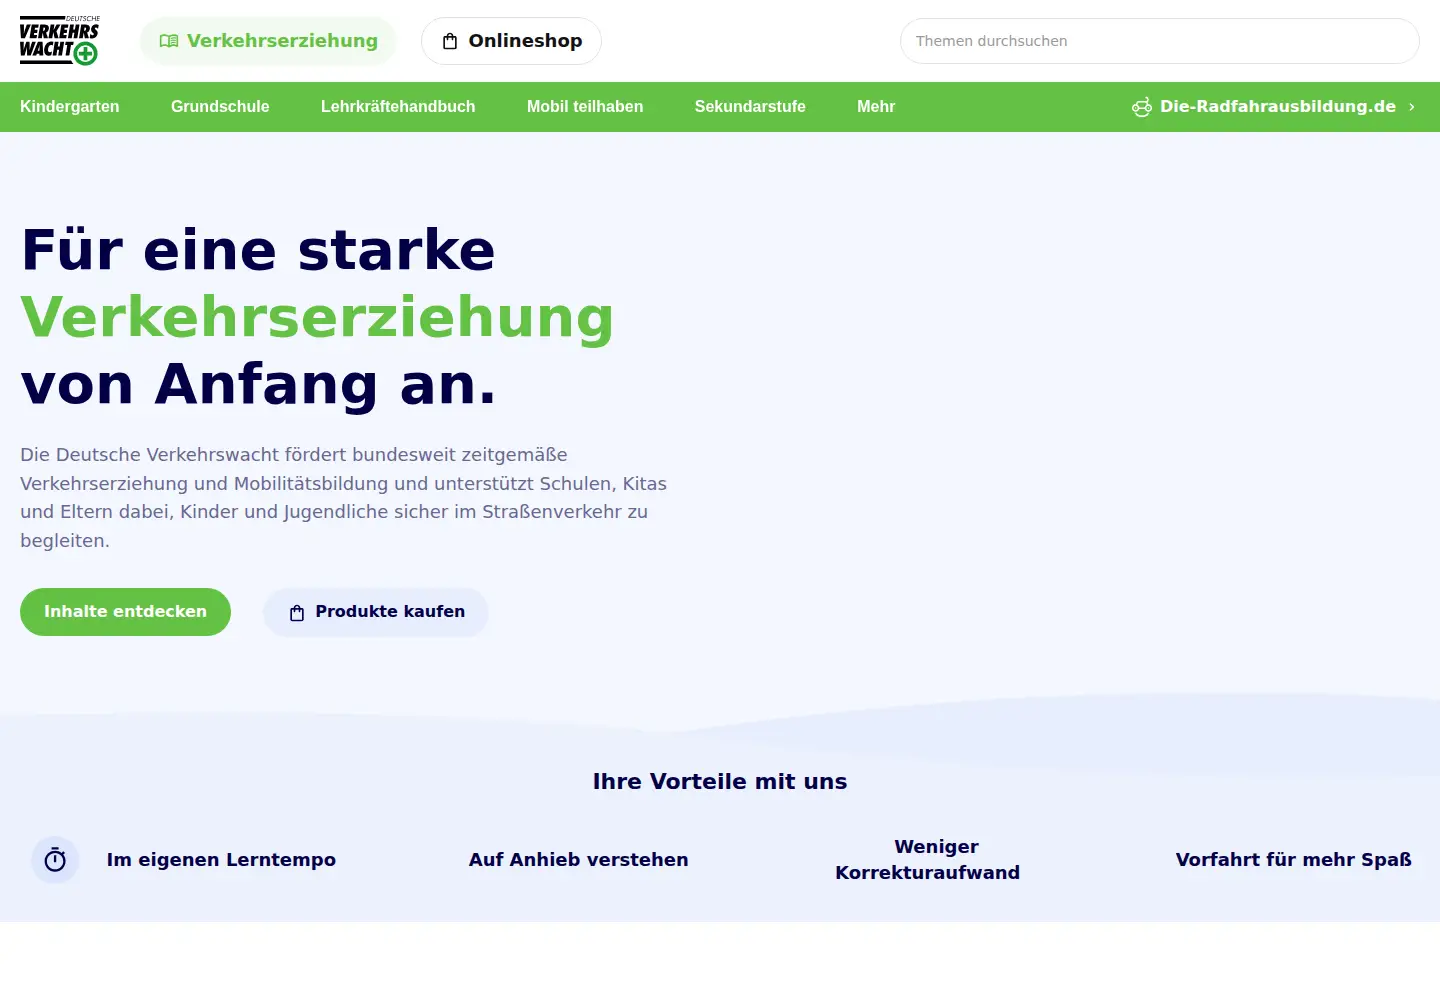Click the Deutsche Verkehrswacht logo
This screenshot has width=1440, height=1000.
coord(60,41)
